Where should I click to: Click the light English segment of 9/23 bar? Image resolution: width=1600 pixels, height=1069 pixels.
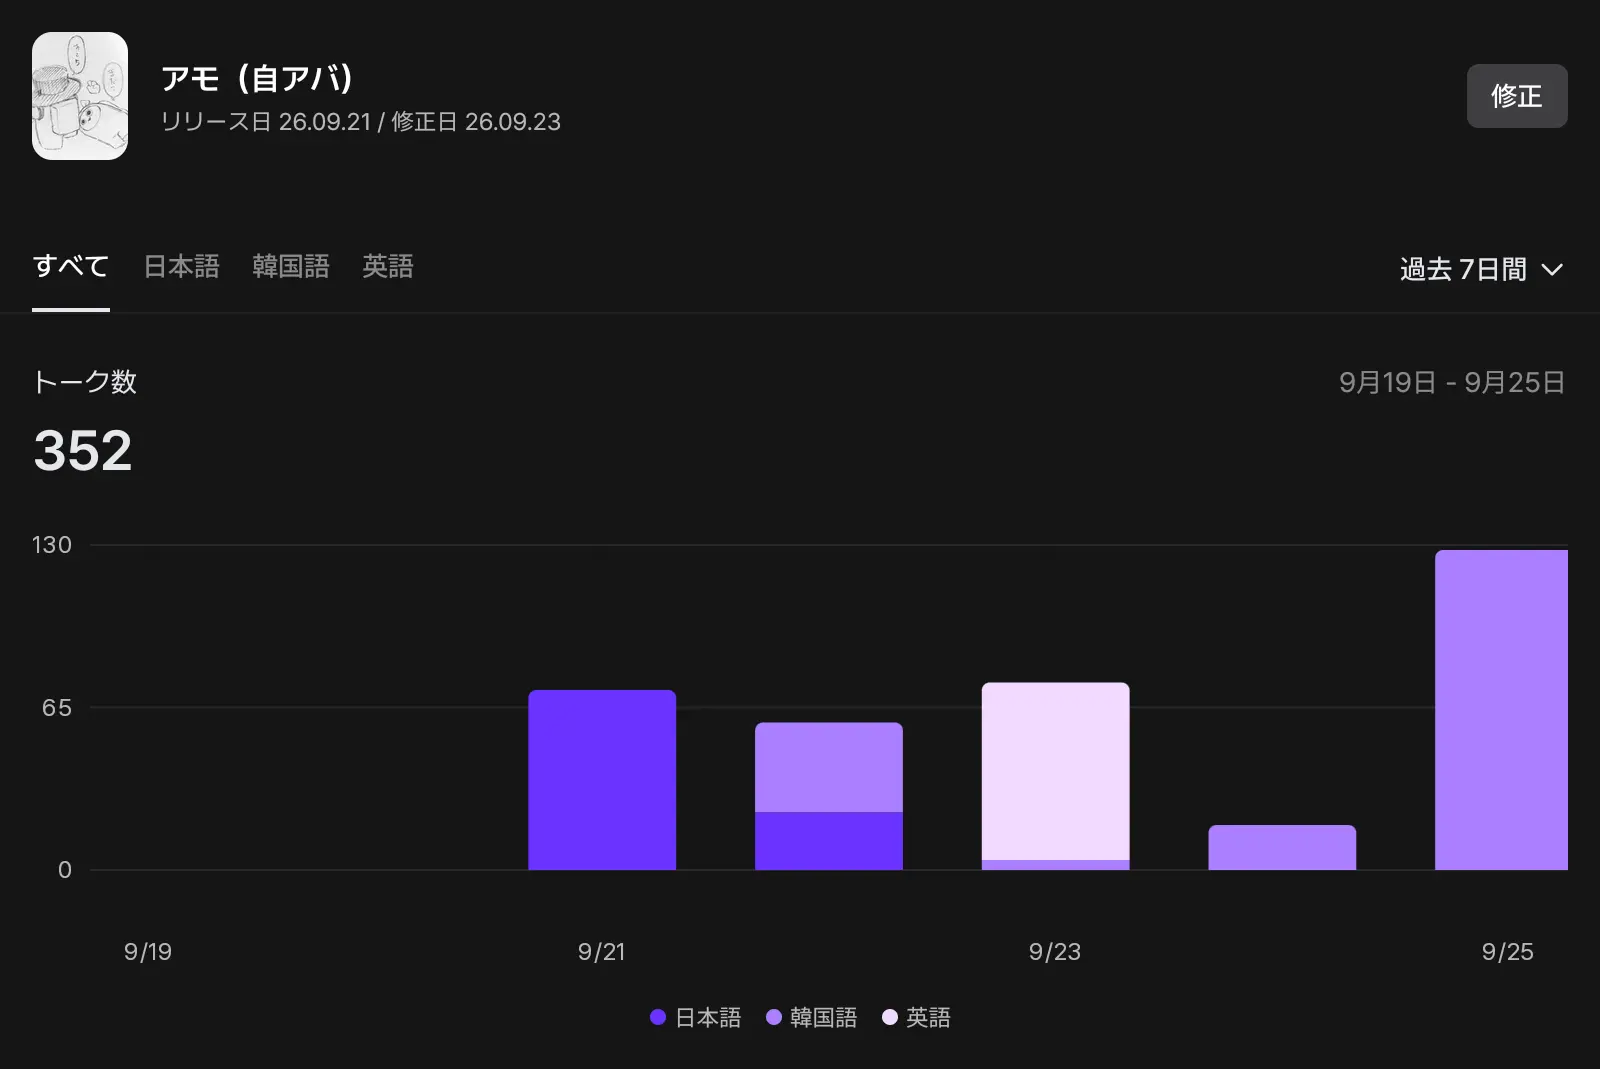coord(1055,771)
